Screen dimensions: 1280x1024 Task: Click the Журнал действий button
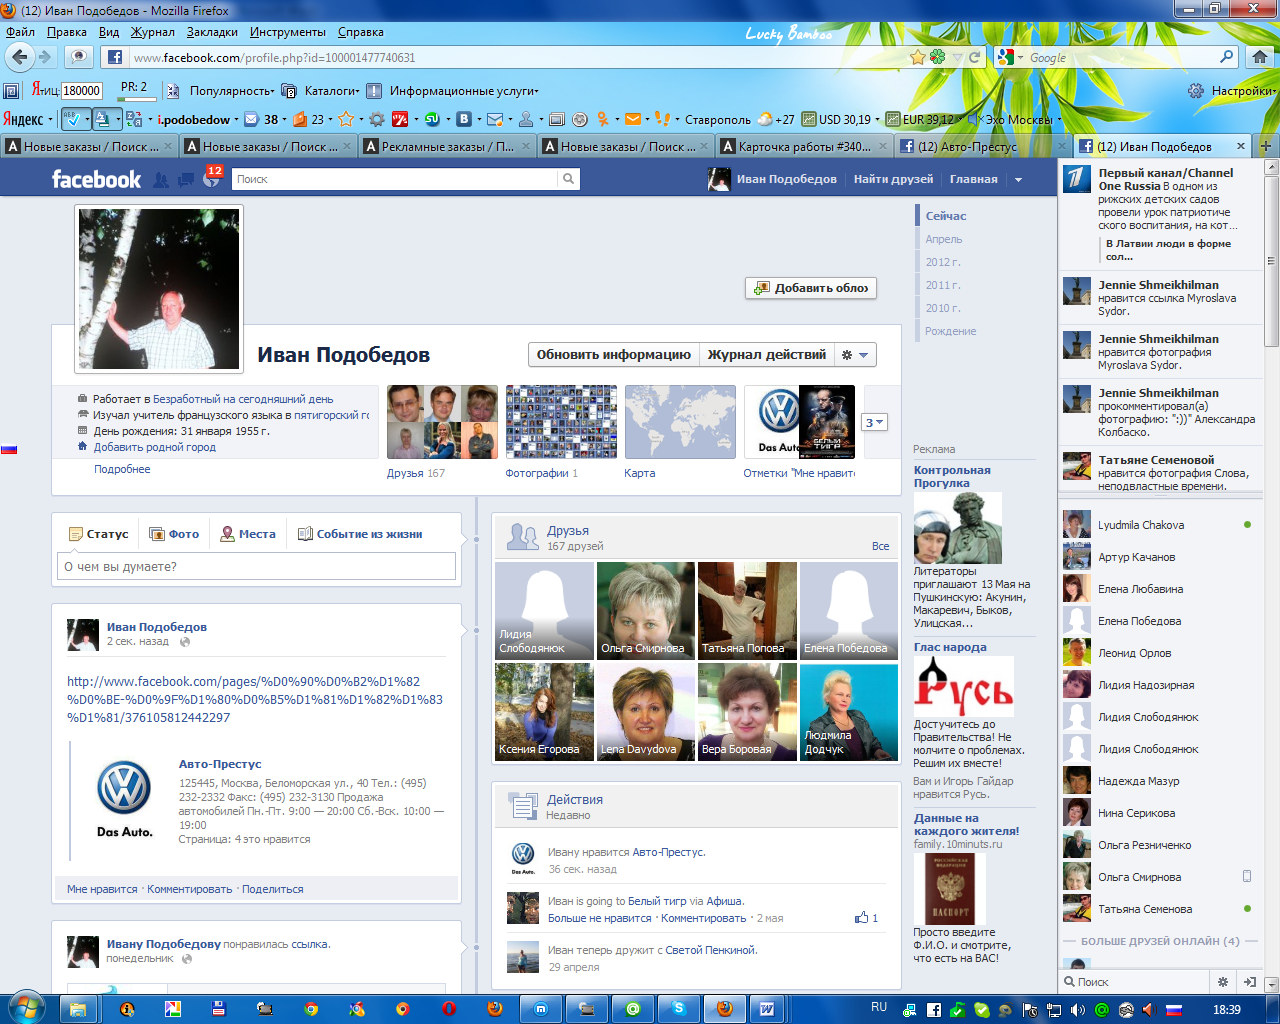pos(767,355)
